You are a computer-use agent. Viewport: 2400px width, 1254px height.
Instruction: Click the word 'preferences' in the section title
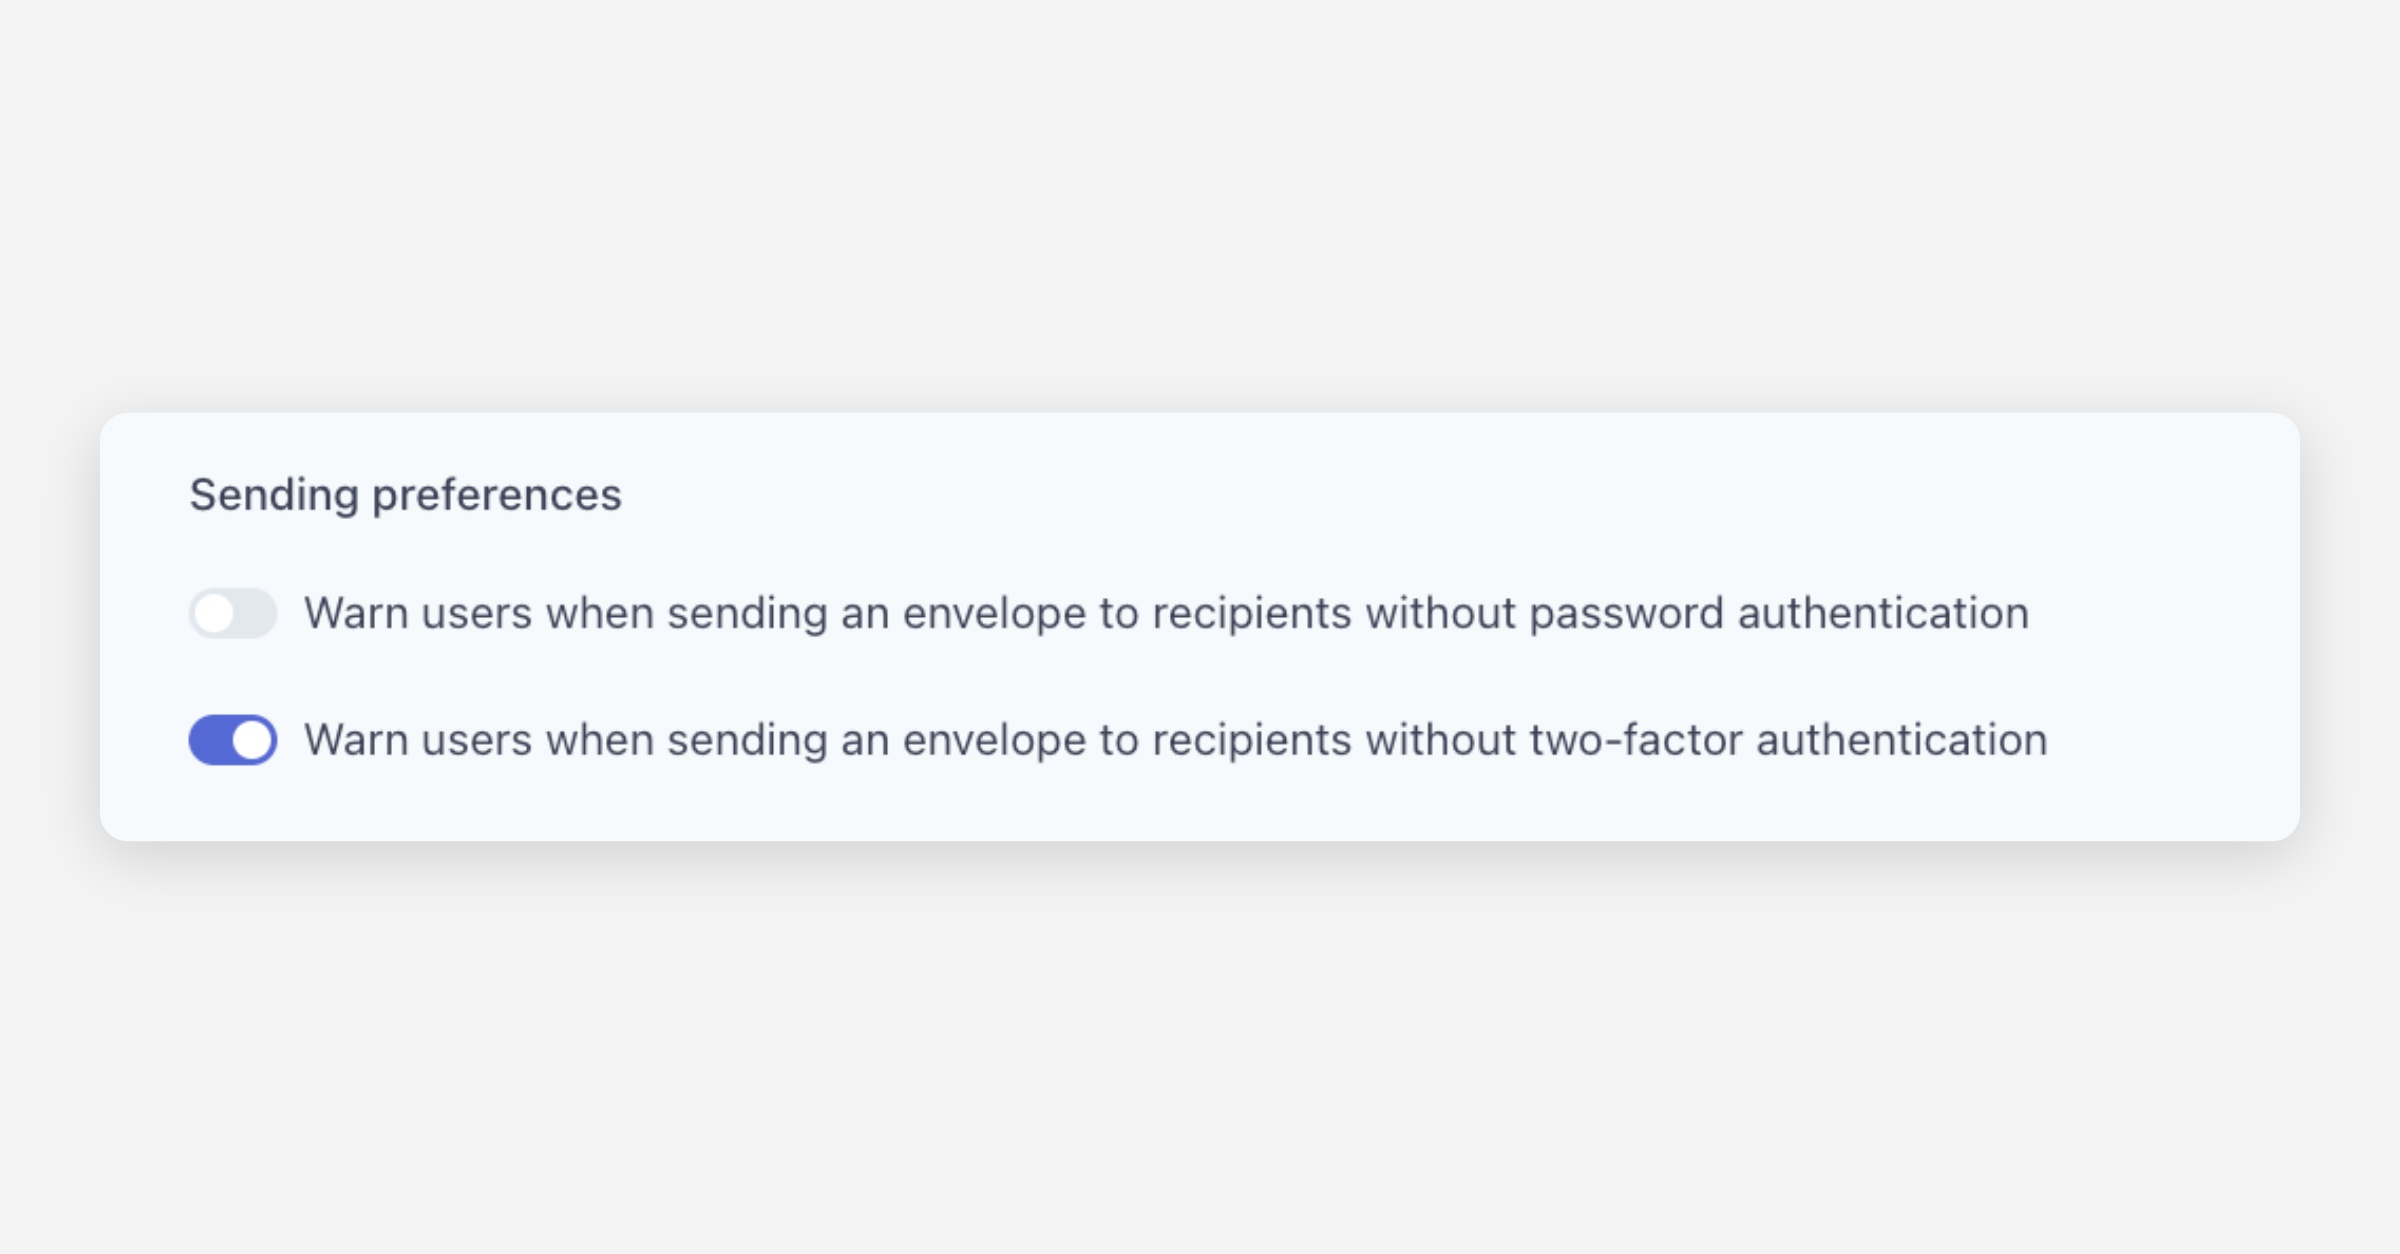click(x=496, y=494)
